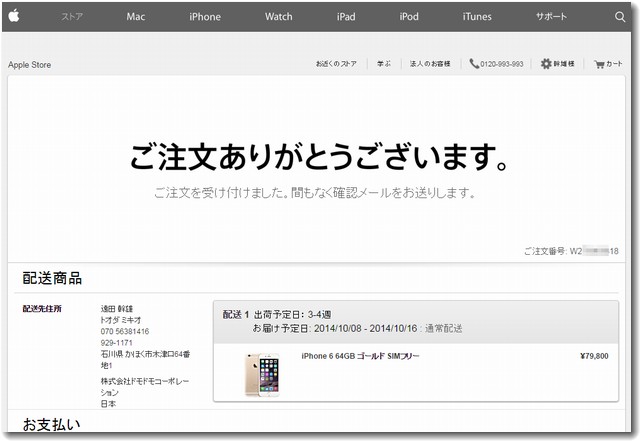This screenshot has width=640, height=441.
Task: Click the phone number 070 56381416
Action: [125, 331]
